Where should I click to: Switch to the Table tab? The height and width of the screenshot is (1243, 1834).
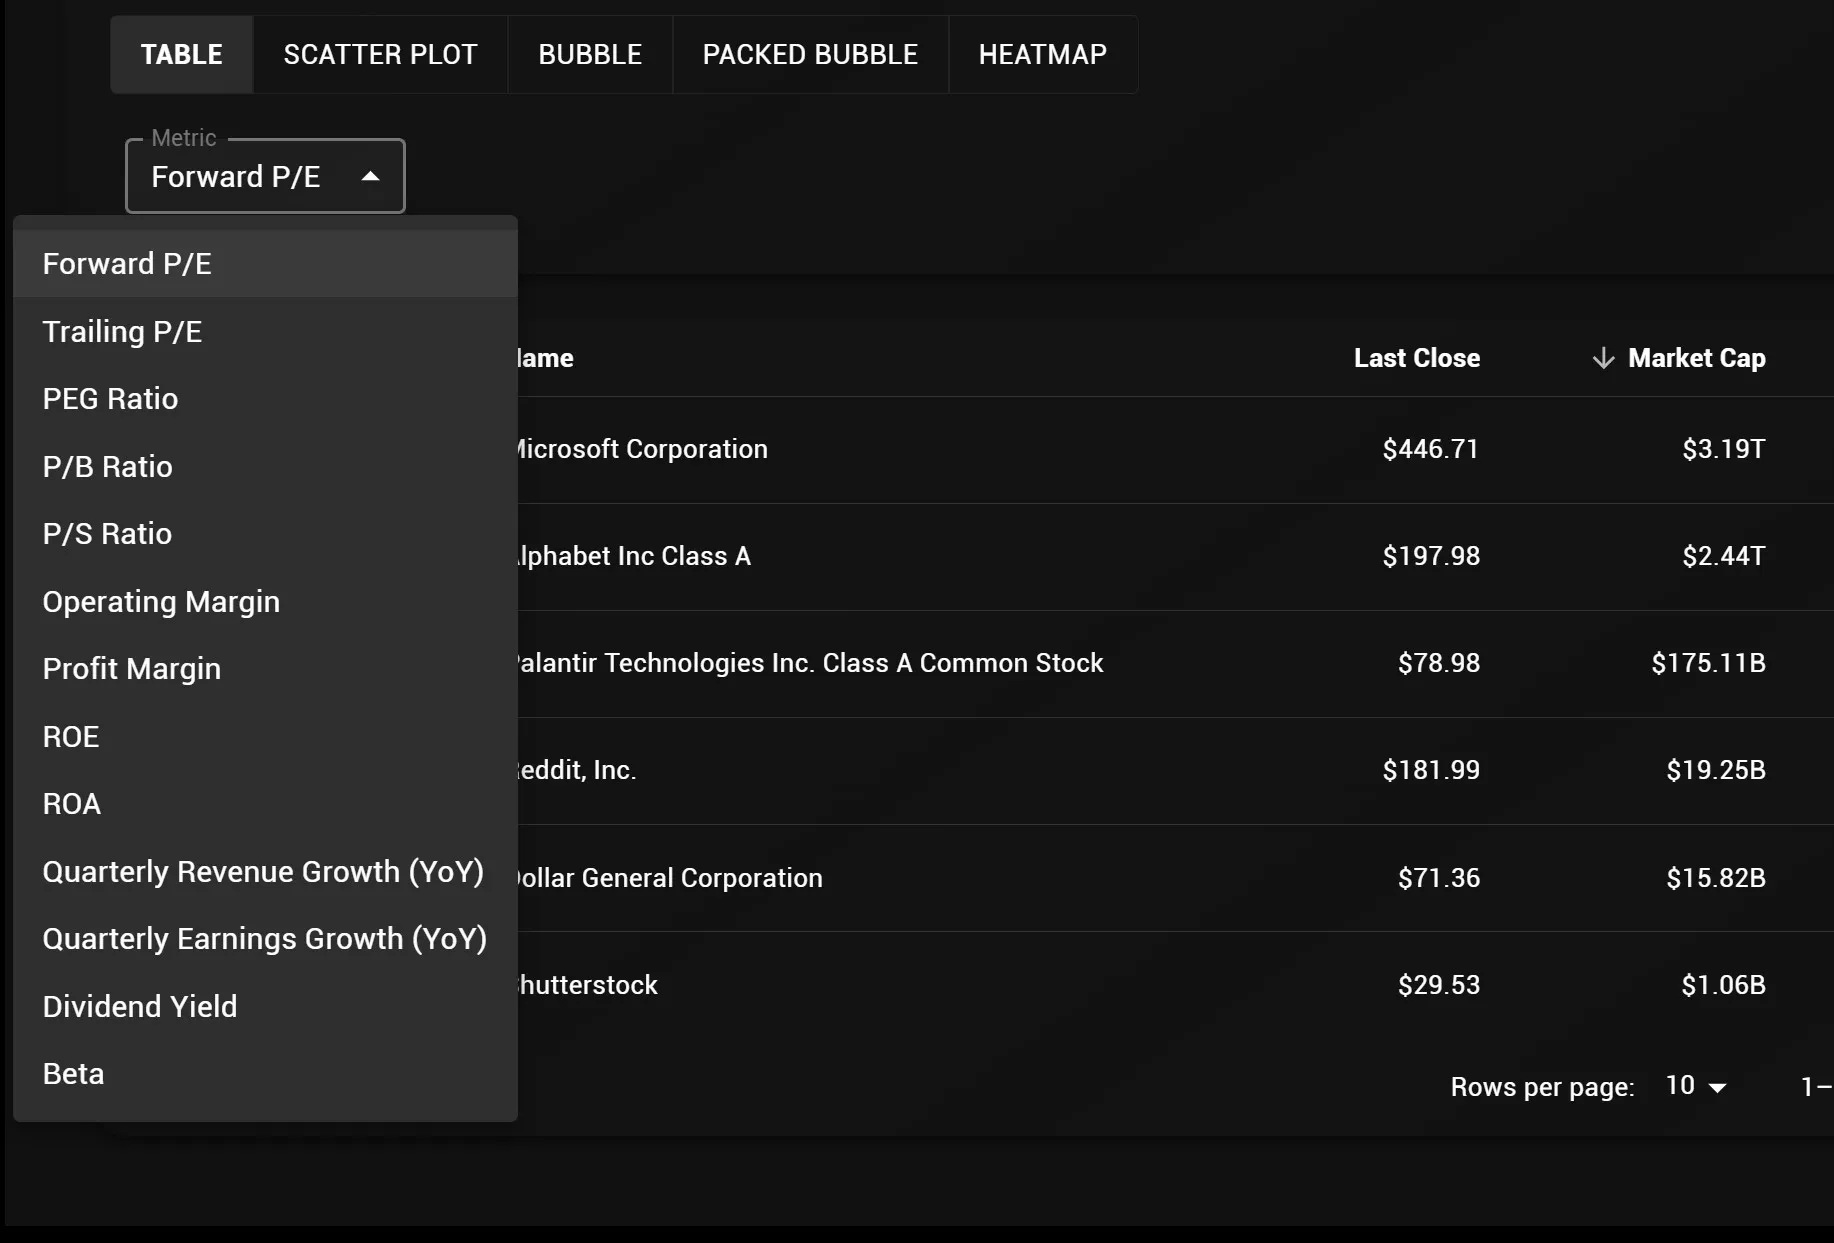click(x=181, y=54)
